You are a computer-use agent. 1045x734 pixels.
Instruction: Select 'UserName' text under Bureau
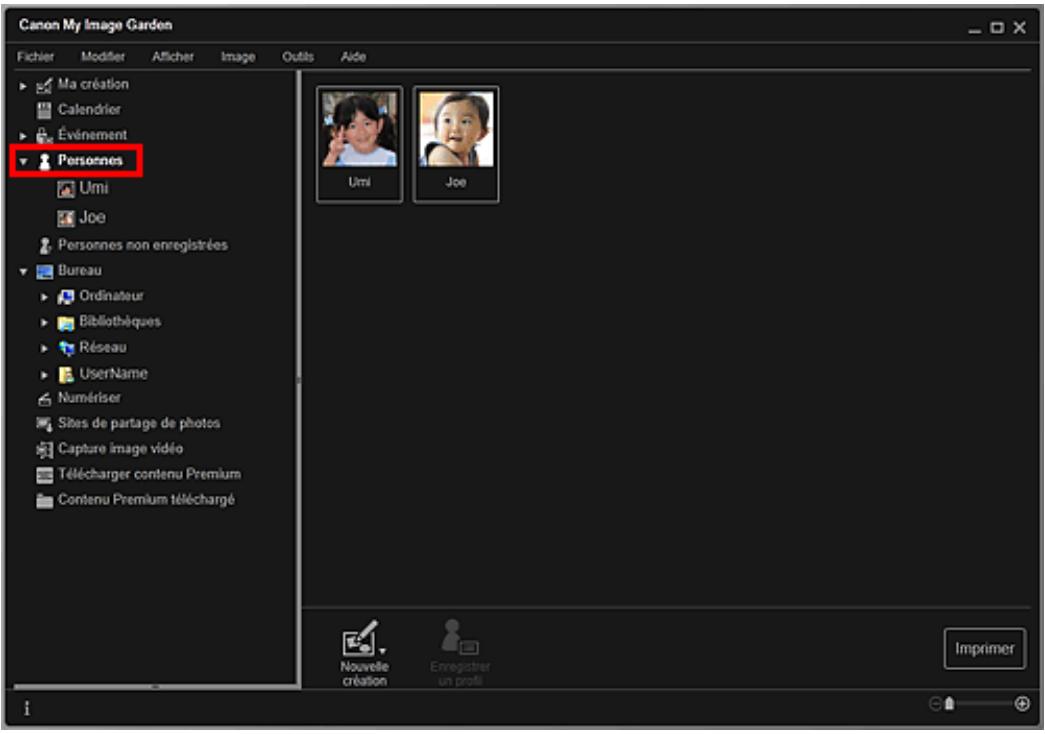click(x=113, y=374)
